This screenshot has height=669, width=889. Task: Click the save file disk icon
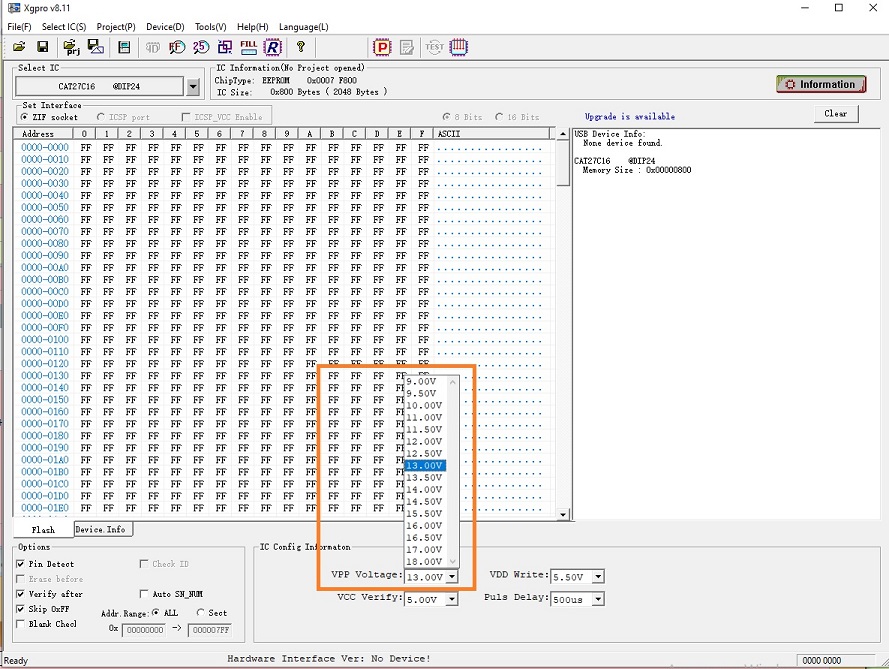click(x=43, y=47)
